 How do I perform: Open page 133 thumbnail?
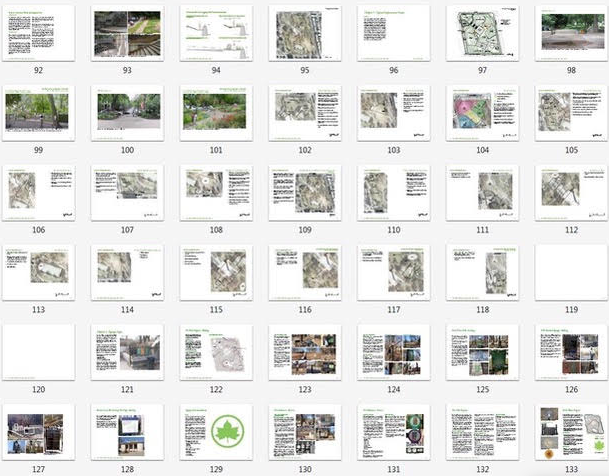pyautogui.click(x=571, y=431)
